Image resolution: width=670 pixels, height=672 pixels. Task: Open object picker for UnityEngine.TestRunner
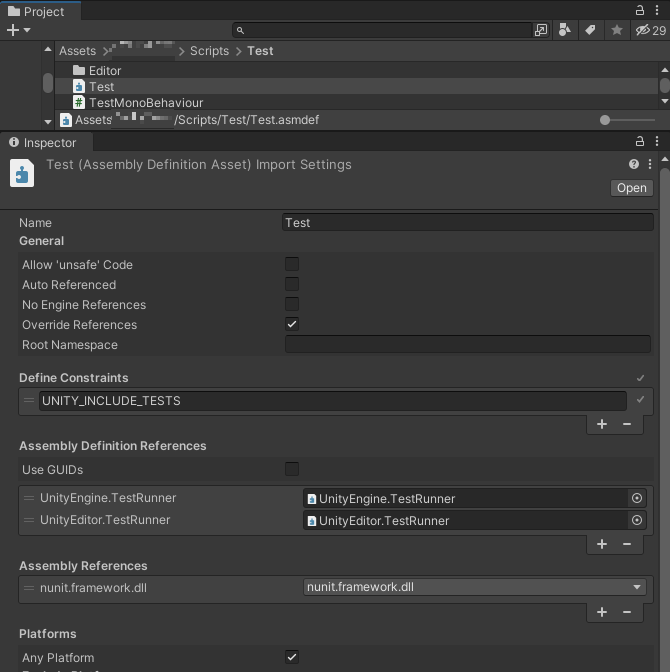[x=637, y=498]
